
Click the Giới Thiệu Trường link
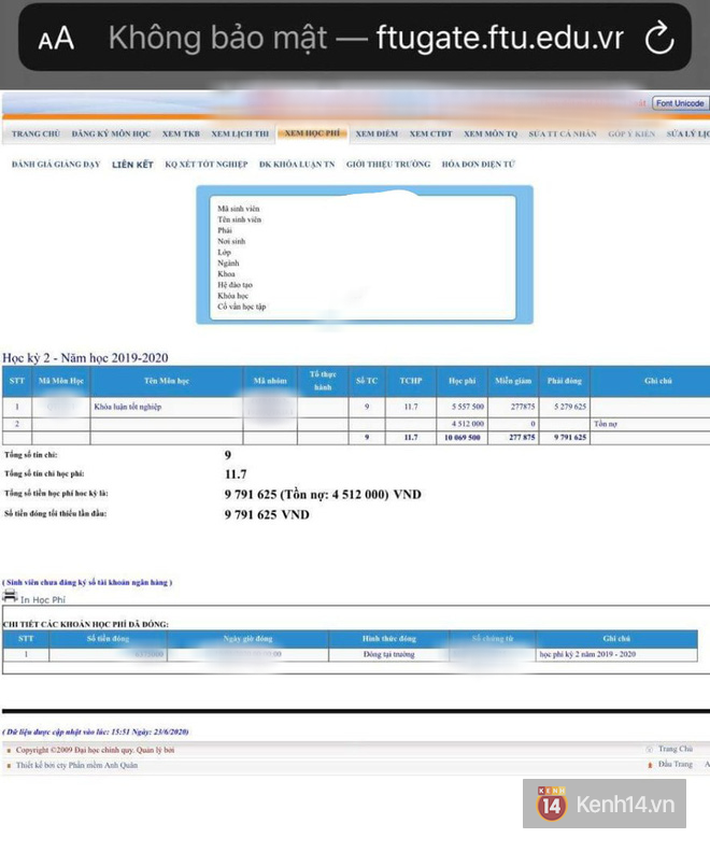[388, 164]
